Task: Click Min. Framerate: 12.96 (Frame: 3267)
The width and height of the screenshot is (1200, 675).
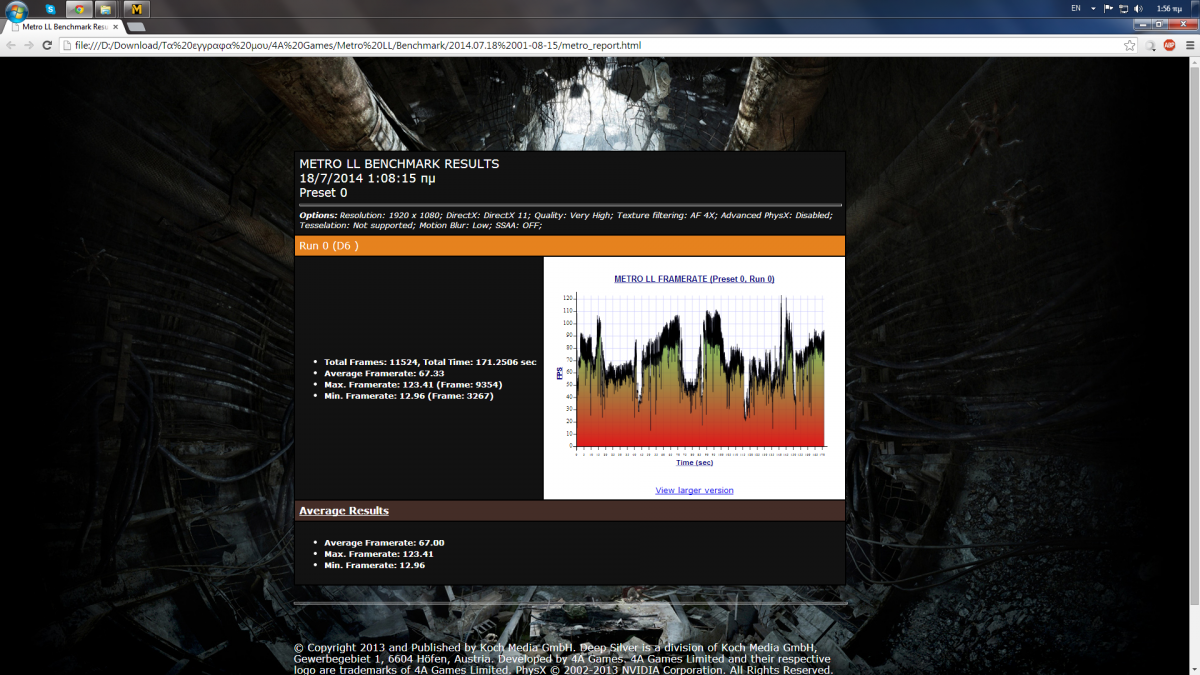Action: tap(409, 395)
